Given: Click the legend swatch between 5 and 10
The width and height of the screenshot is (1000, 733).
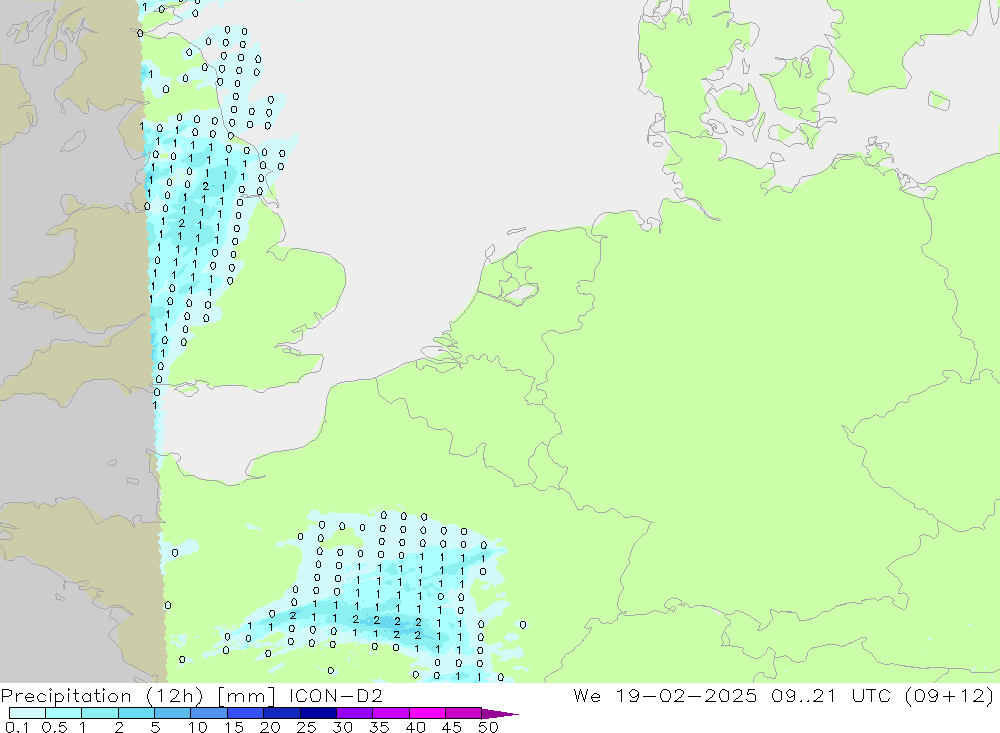Looking at the screenshot, I should pyautogui.click(x=173, y=713).
